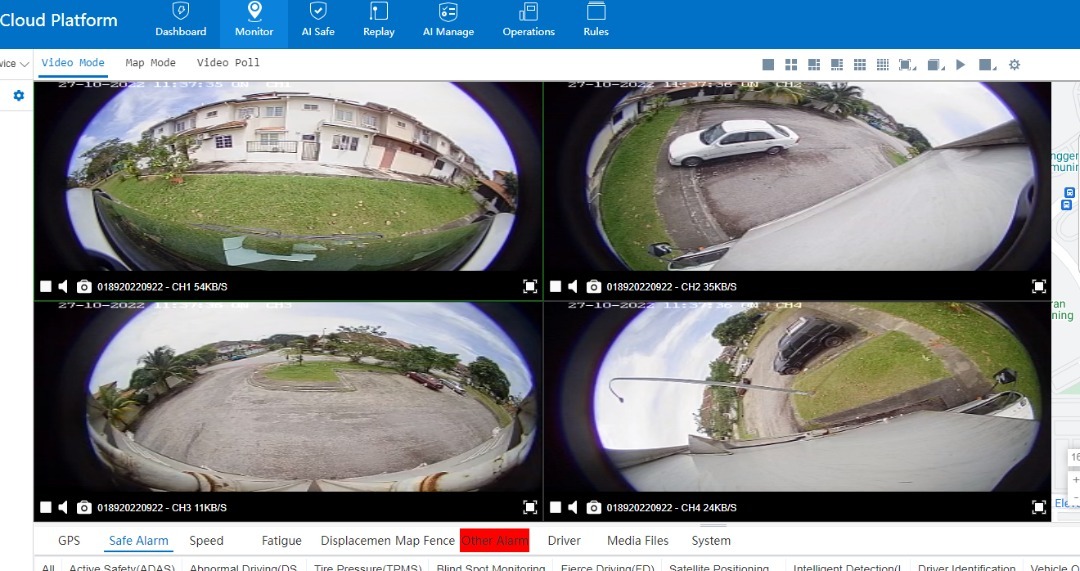Tick the CH1 stream checkbox
Screen dimensions: 1080x571
45,287
